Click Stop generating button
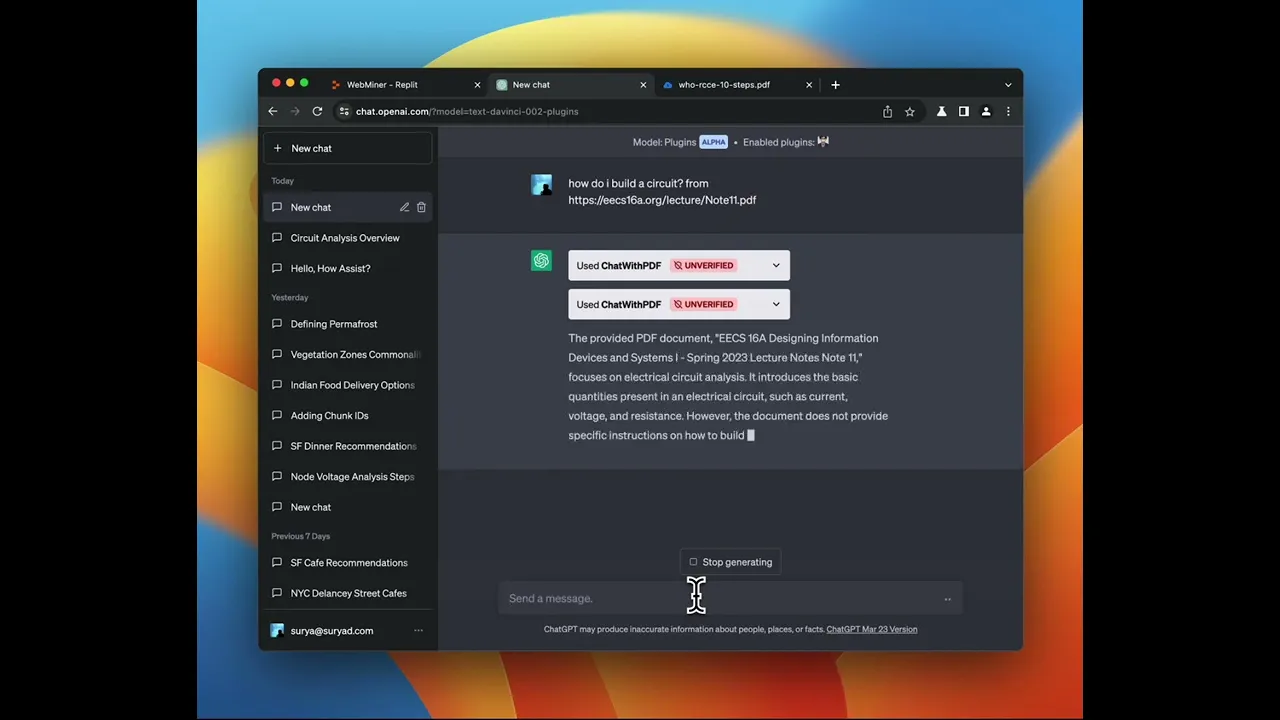 [x=730, y=562]
